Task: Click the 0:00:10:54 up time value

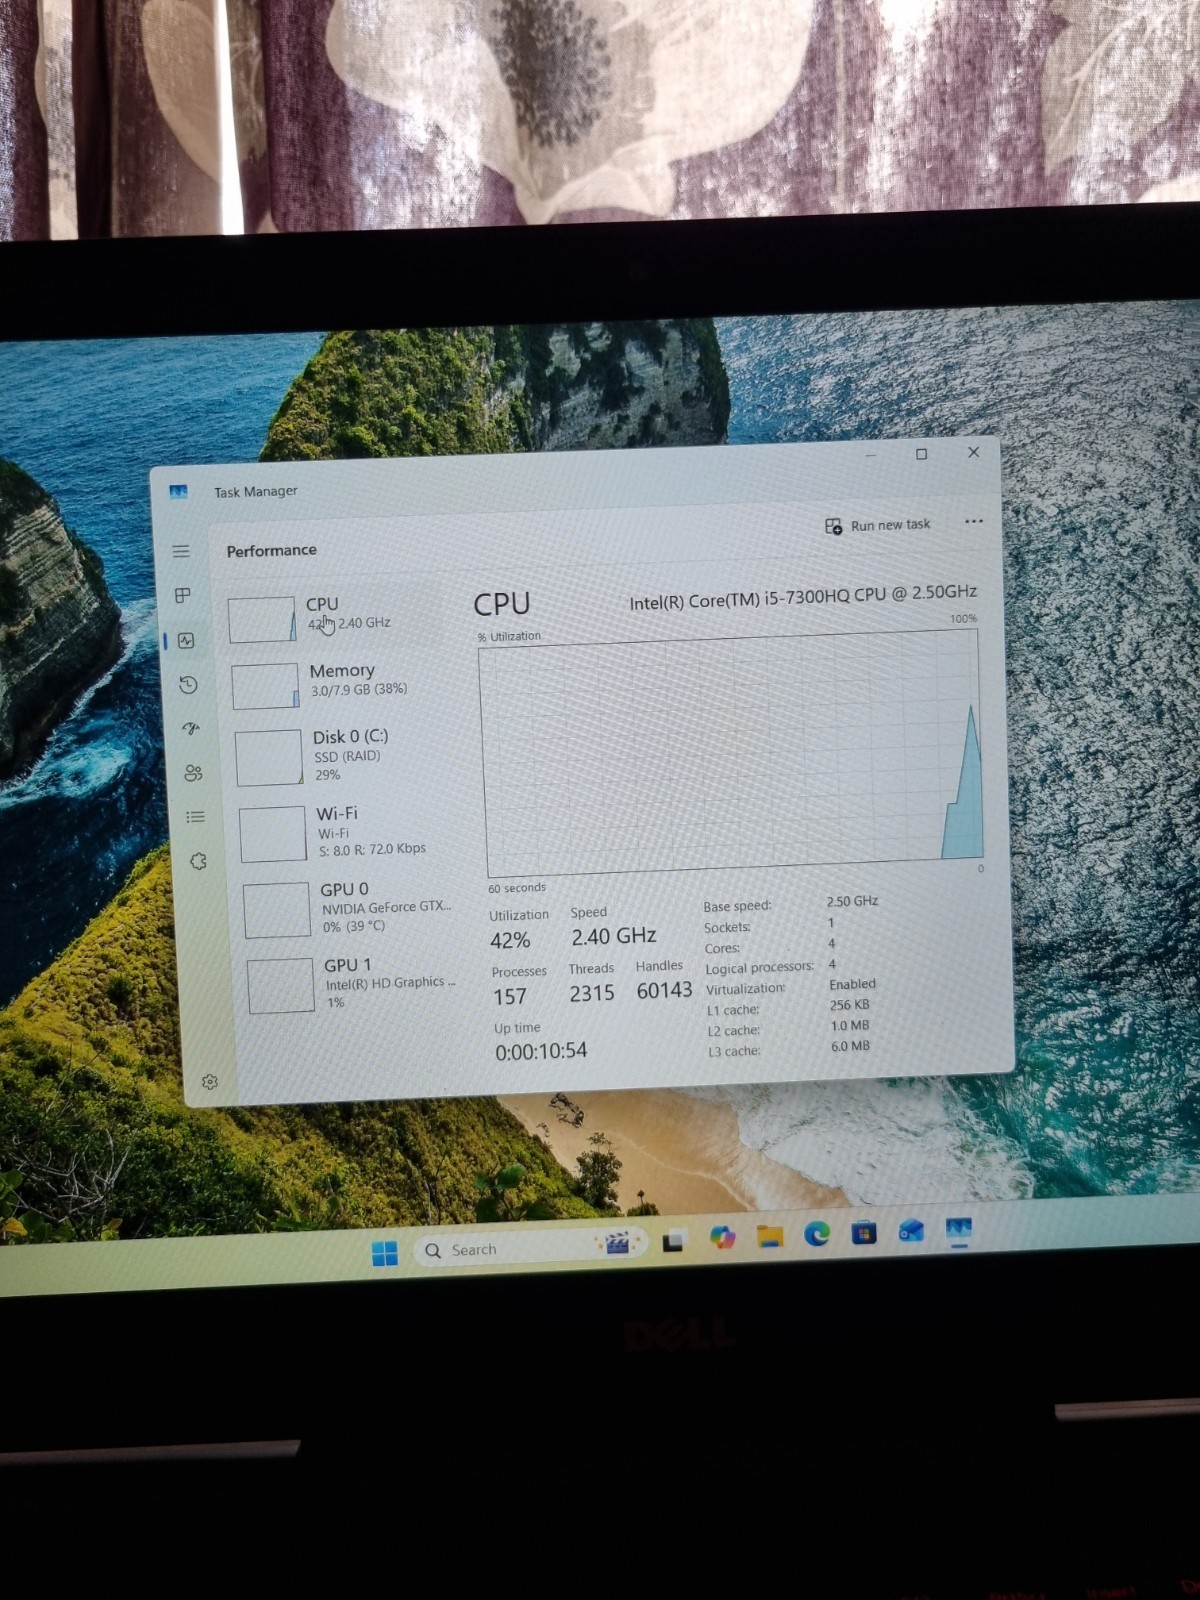Action: pyautogui.click(x=541, y=1051)
